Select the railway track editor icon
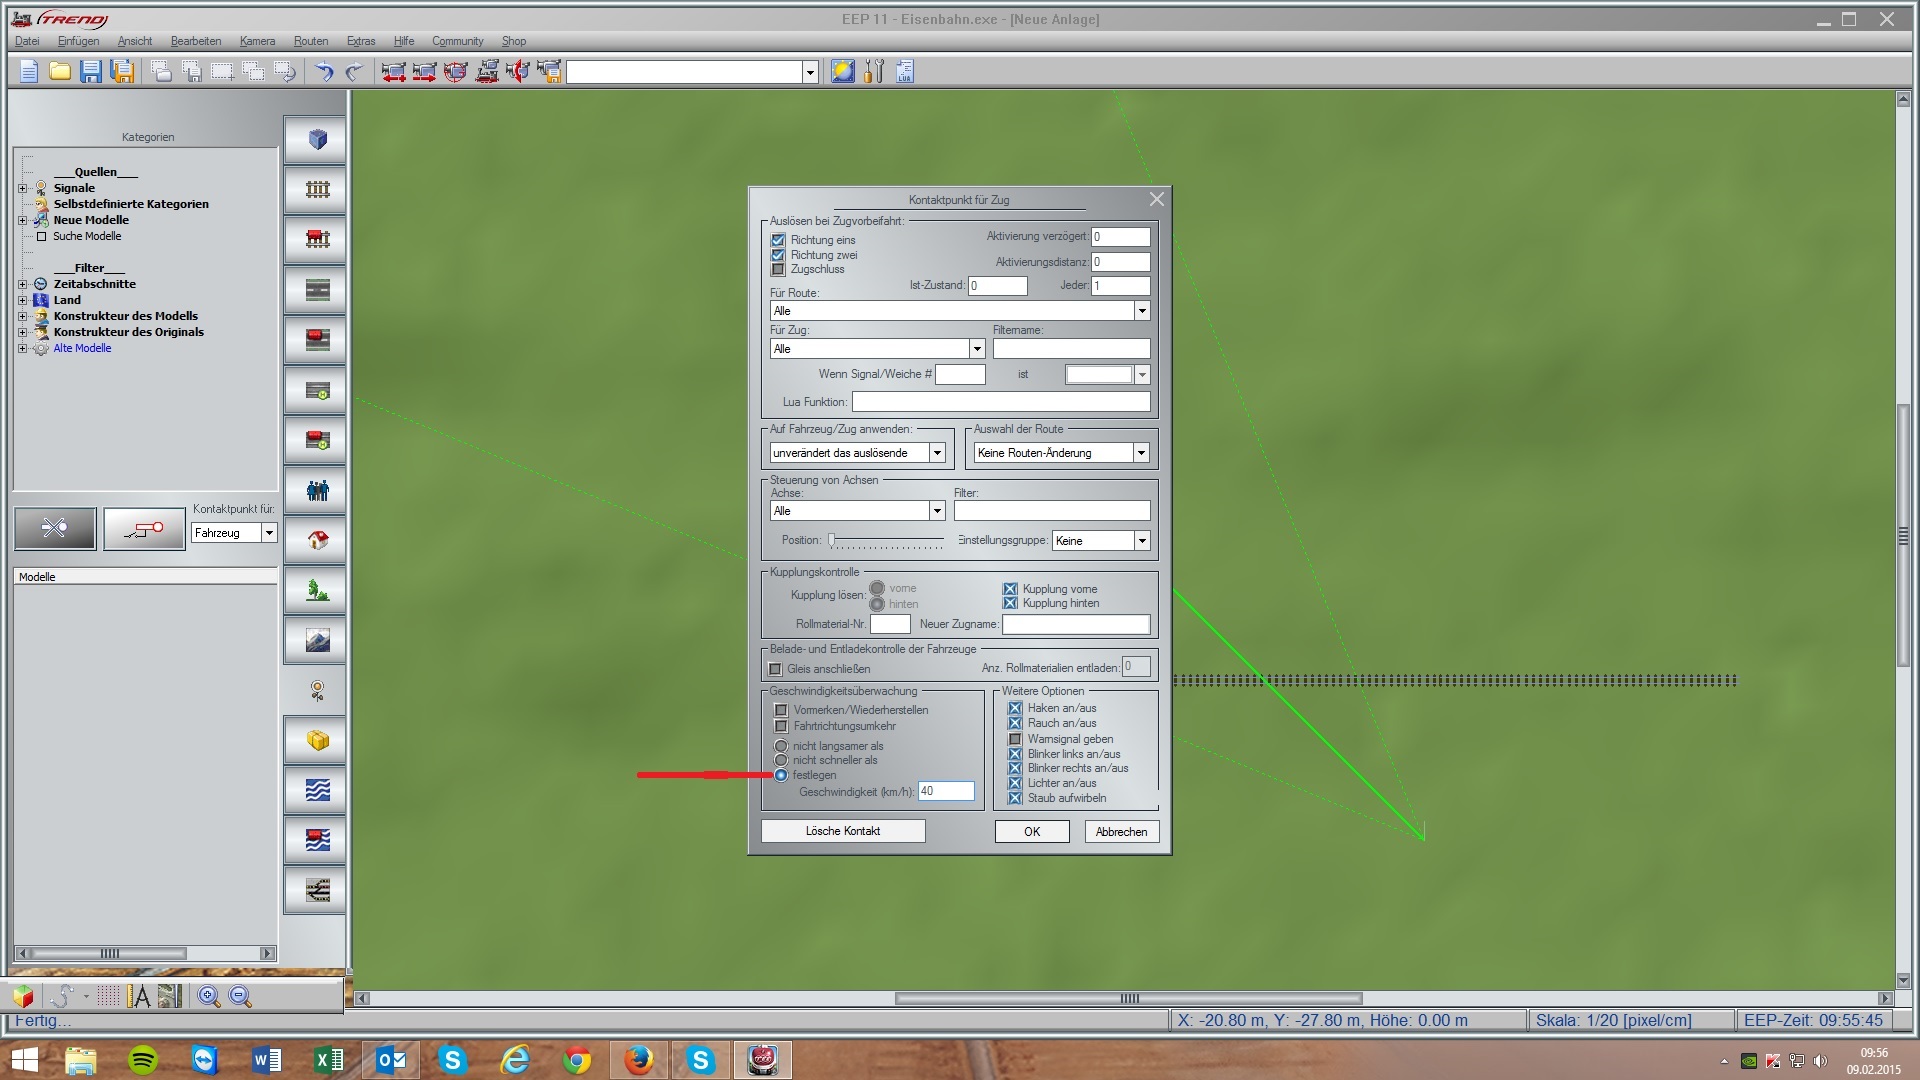The width and height of the screenshot is (1920, 1080). 317,190
